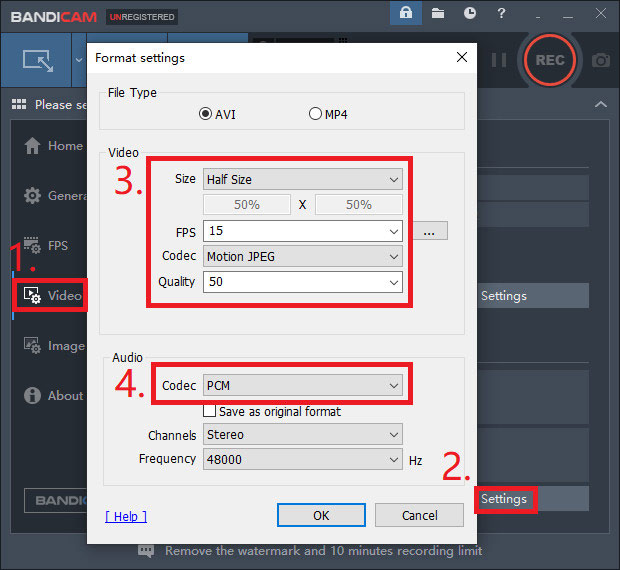The width and height of the screenshot is (620, 570).
Task: Select the MP4 file type radio button
Action: point(316,114)
